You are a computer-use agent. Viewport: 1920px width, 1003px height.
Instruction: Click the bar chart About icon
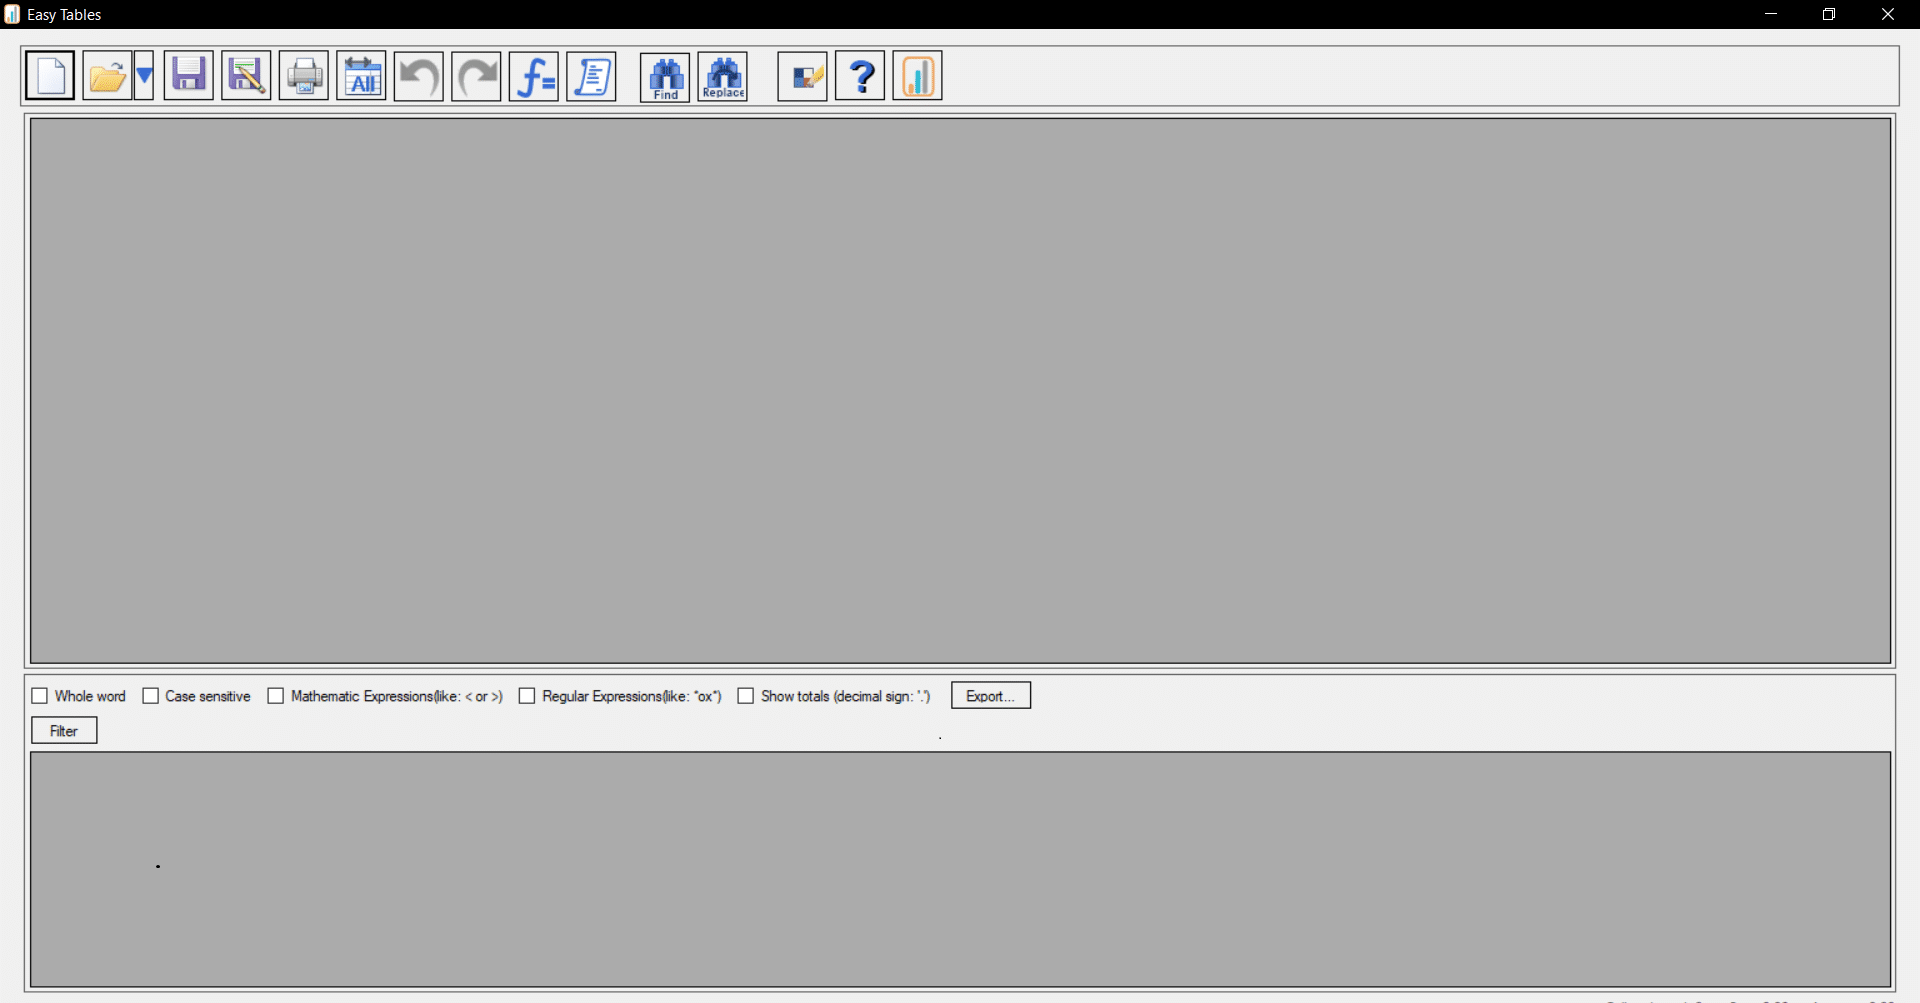coord(918,76)
